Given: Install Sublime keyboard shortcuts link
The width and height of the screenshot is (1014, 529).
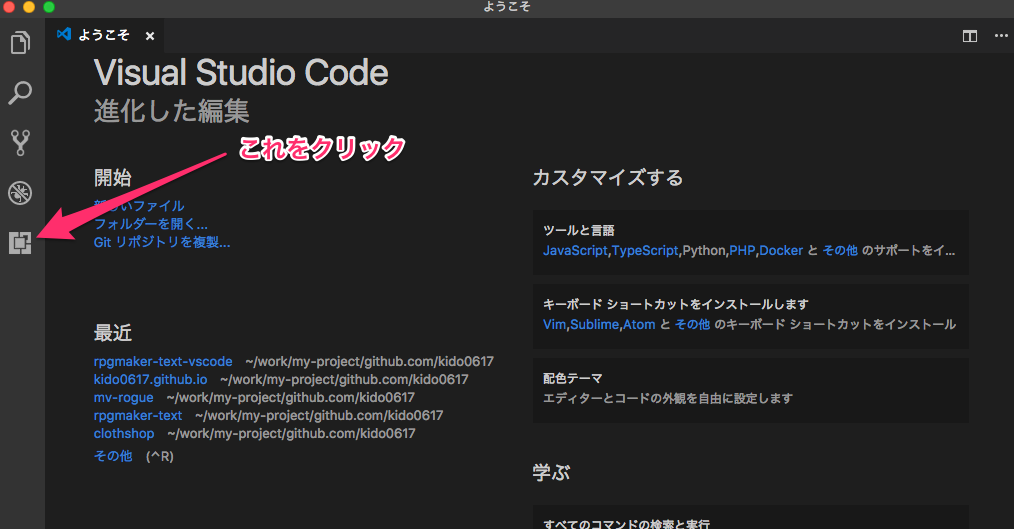Looking at the screenshot, I should (594, 324).
